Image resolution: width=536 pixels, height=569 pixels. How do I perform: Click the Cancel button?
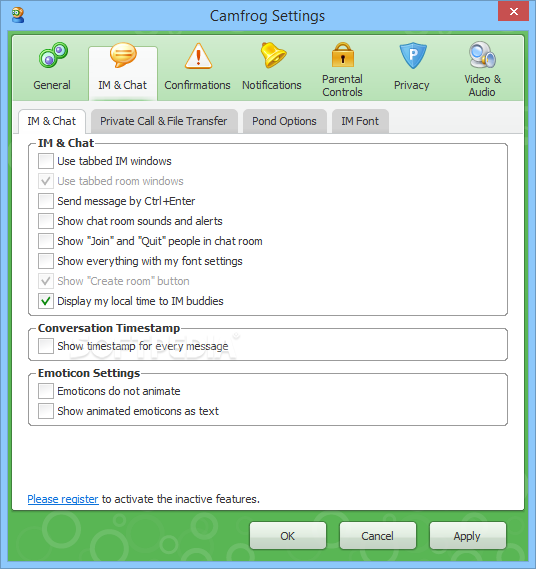pos(377,536)
